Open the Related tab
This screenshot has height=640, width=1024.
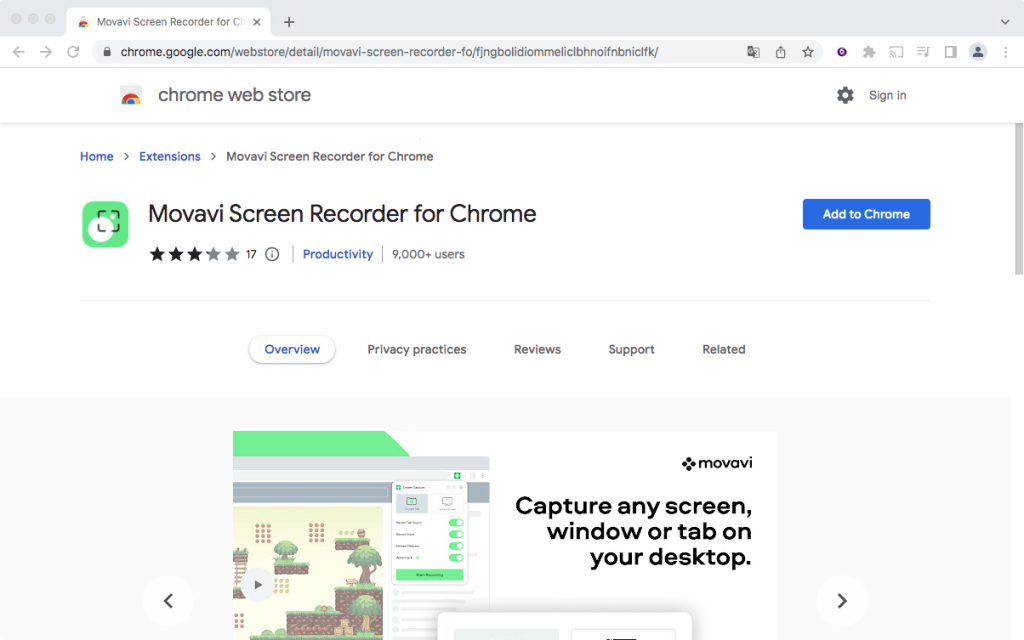point(724,349)
